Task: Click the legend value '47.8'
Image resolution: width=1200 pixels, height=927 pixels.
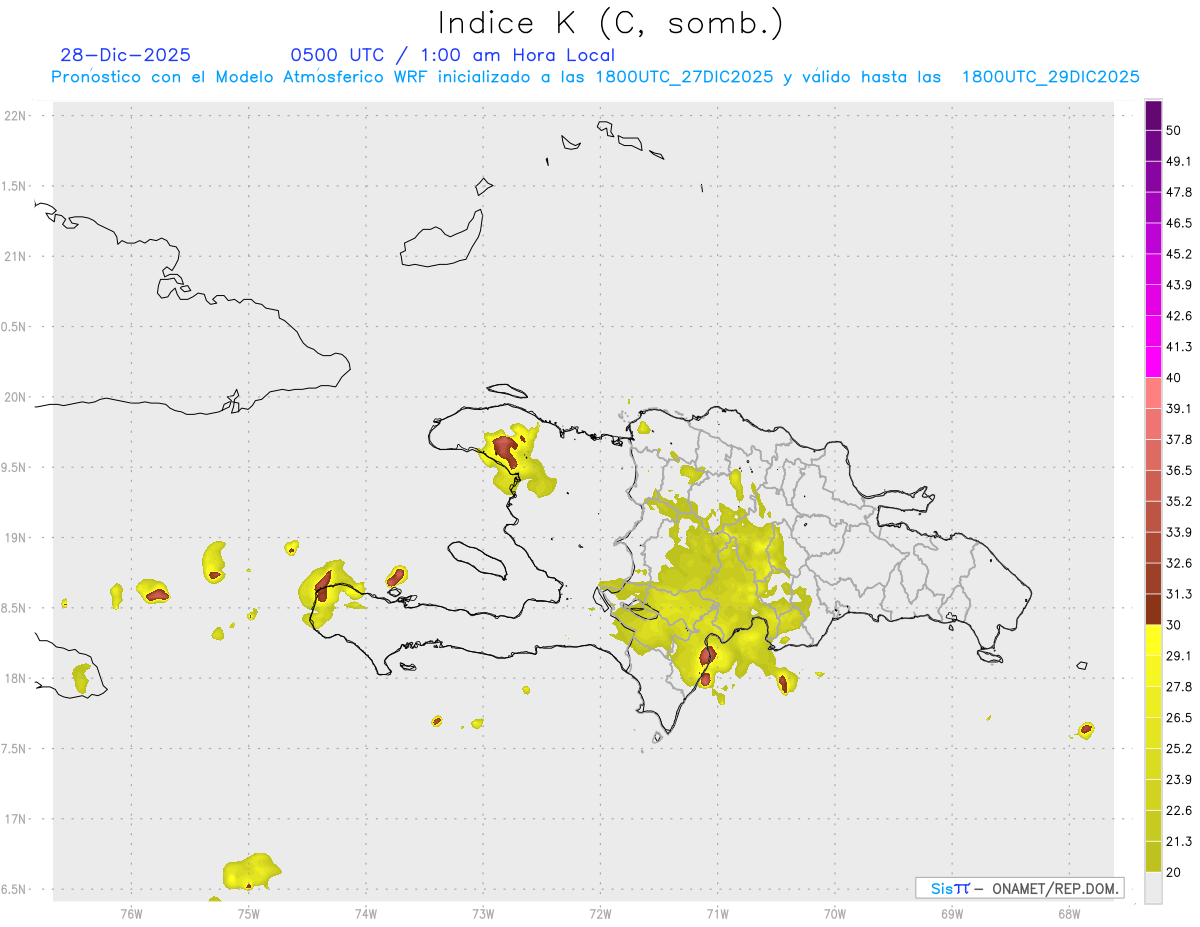Action: (x=1179, y=192)
